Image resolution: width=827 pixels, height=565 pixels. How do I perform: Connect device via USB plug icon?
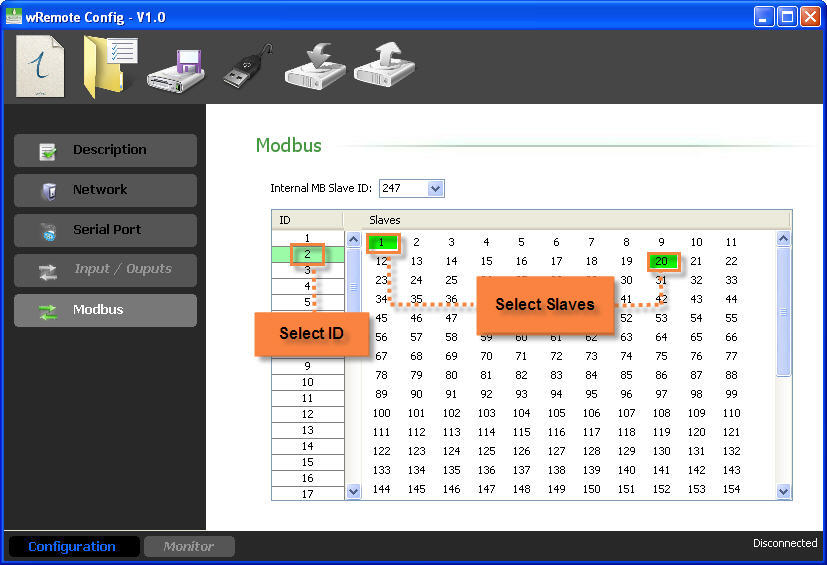[x=248, y=66]
